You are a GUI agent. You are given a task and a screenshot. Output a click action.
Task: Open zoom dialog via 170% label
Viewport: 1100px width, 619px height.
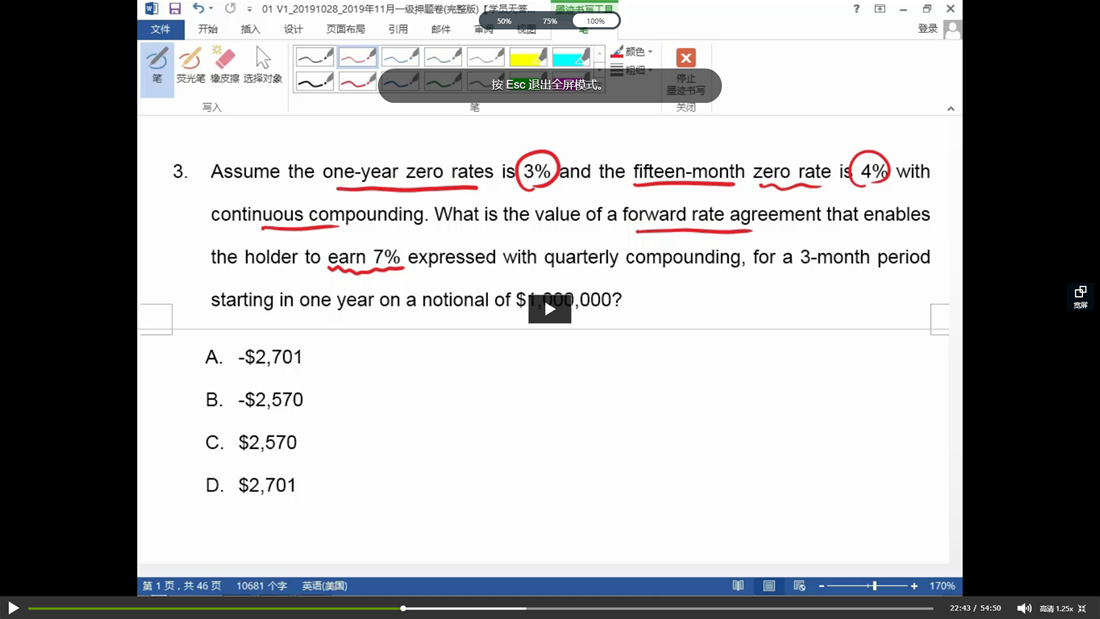point(941,586)
